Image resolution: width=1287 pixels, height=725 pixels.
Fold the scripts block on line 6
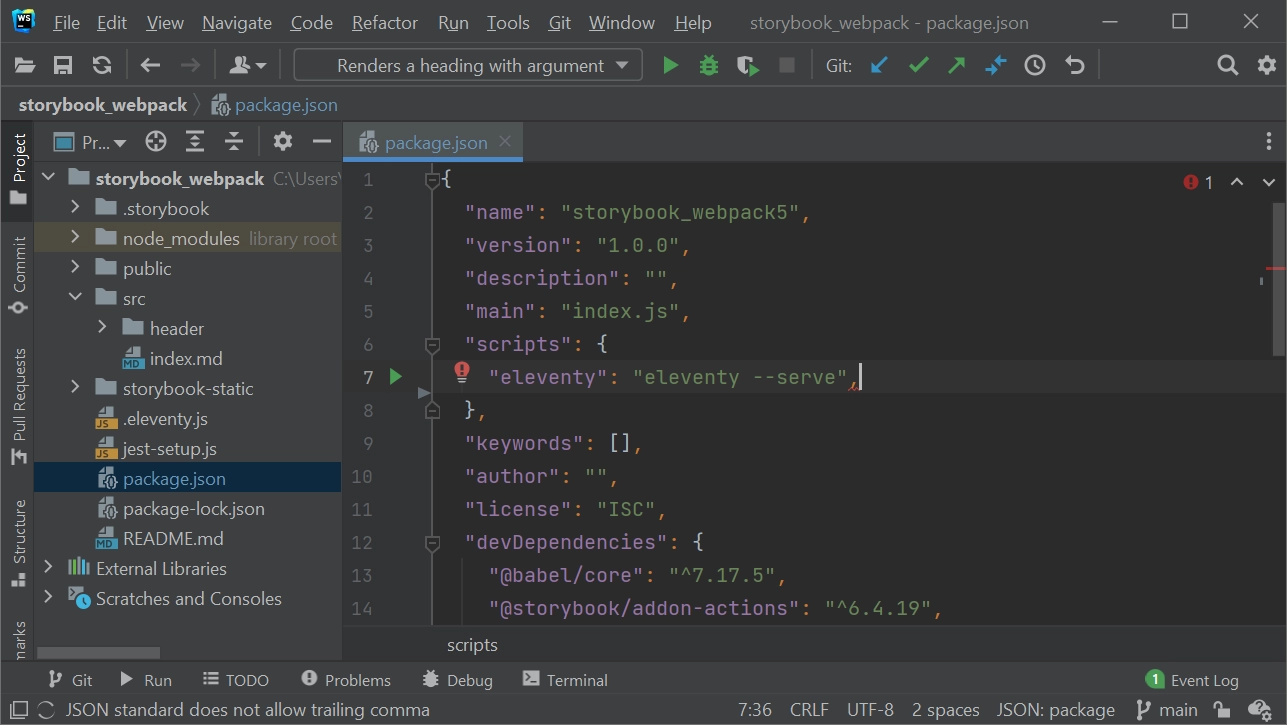coord(432,344)
